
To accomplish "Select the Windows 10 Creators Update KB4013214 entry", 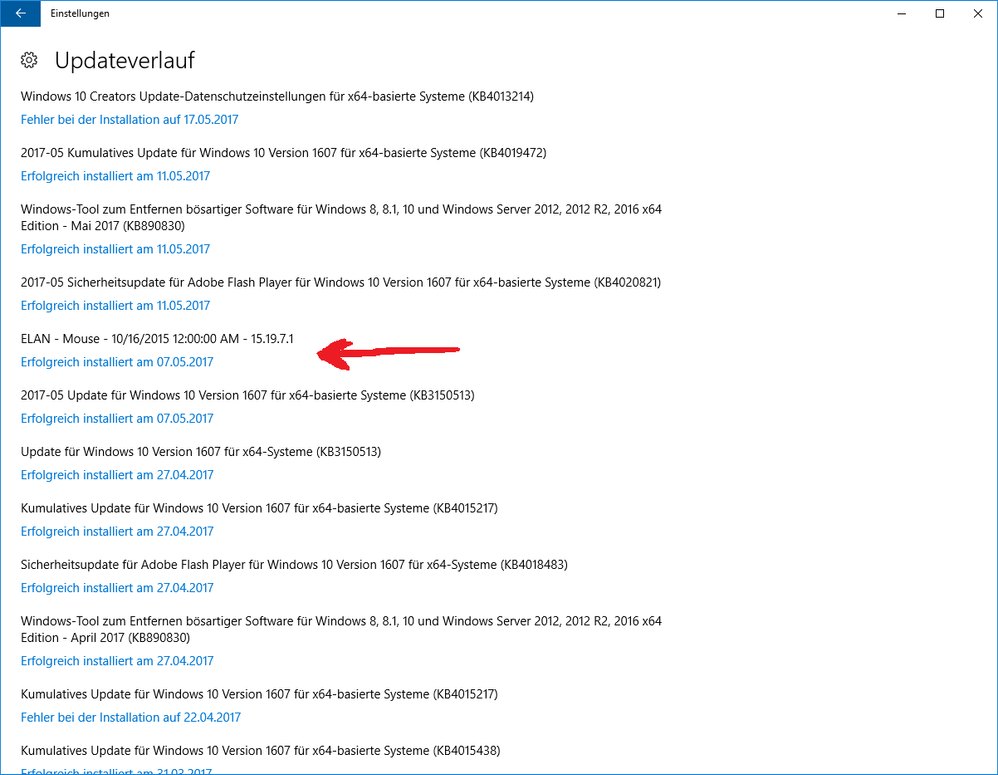I will pos(276,96).
